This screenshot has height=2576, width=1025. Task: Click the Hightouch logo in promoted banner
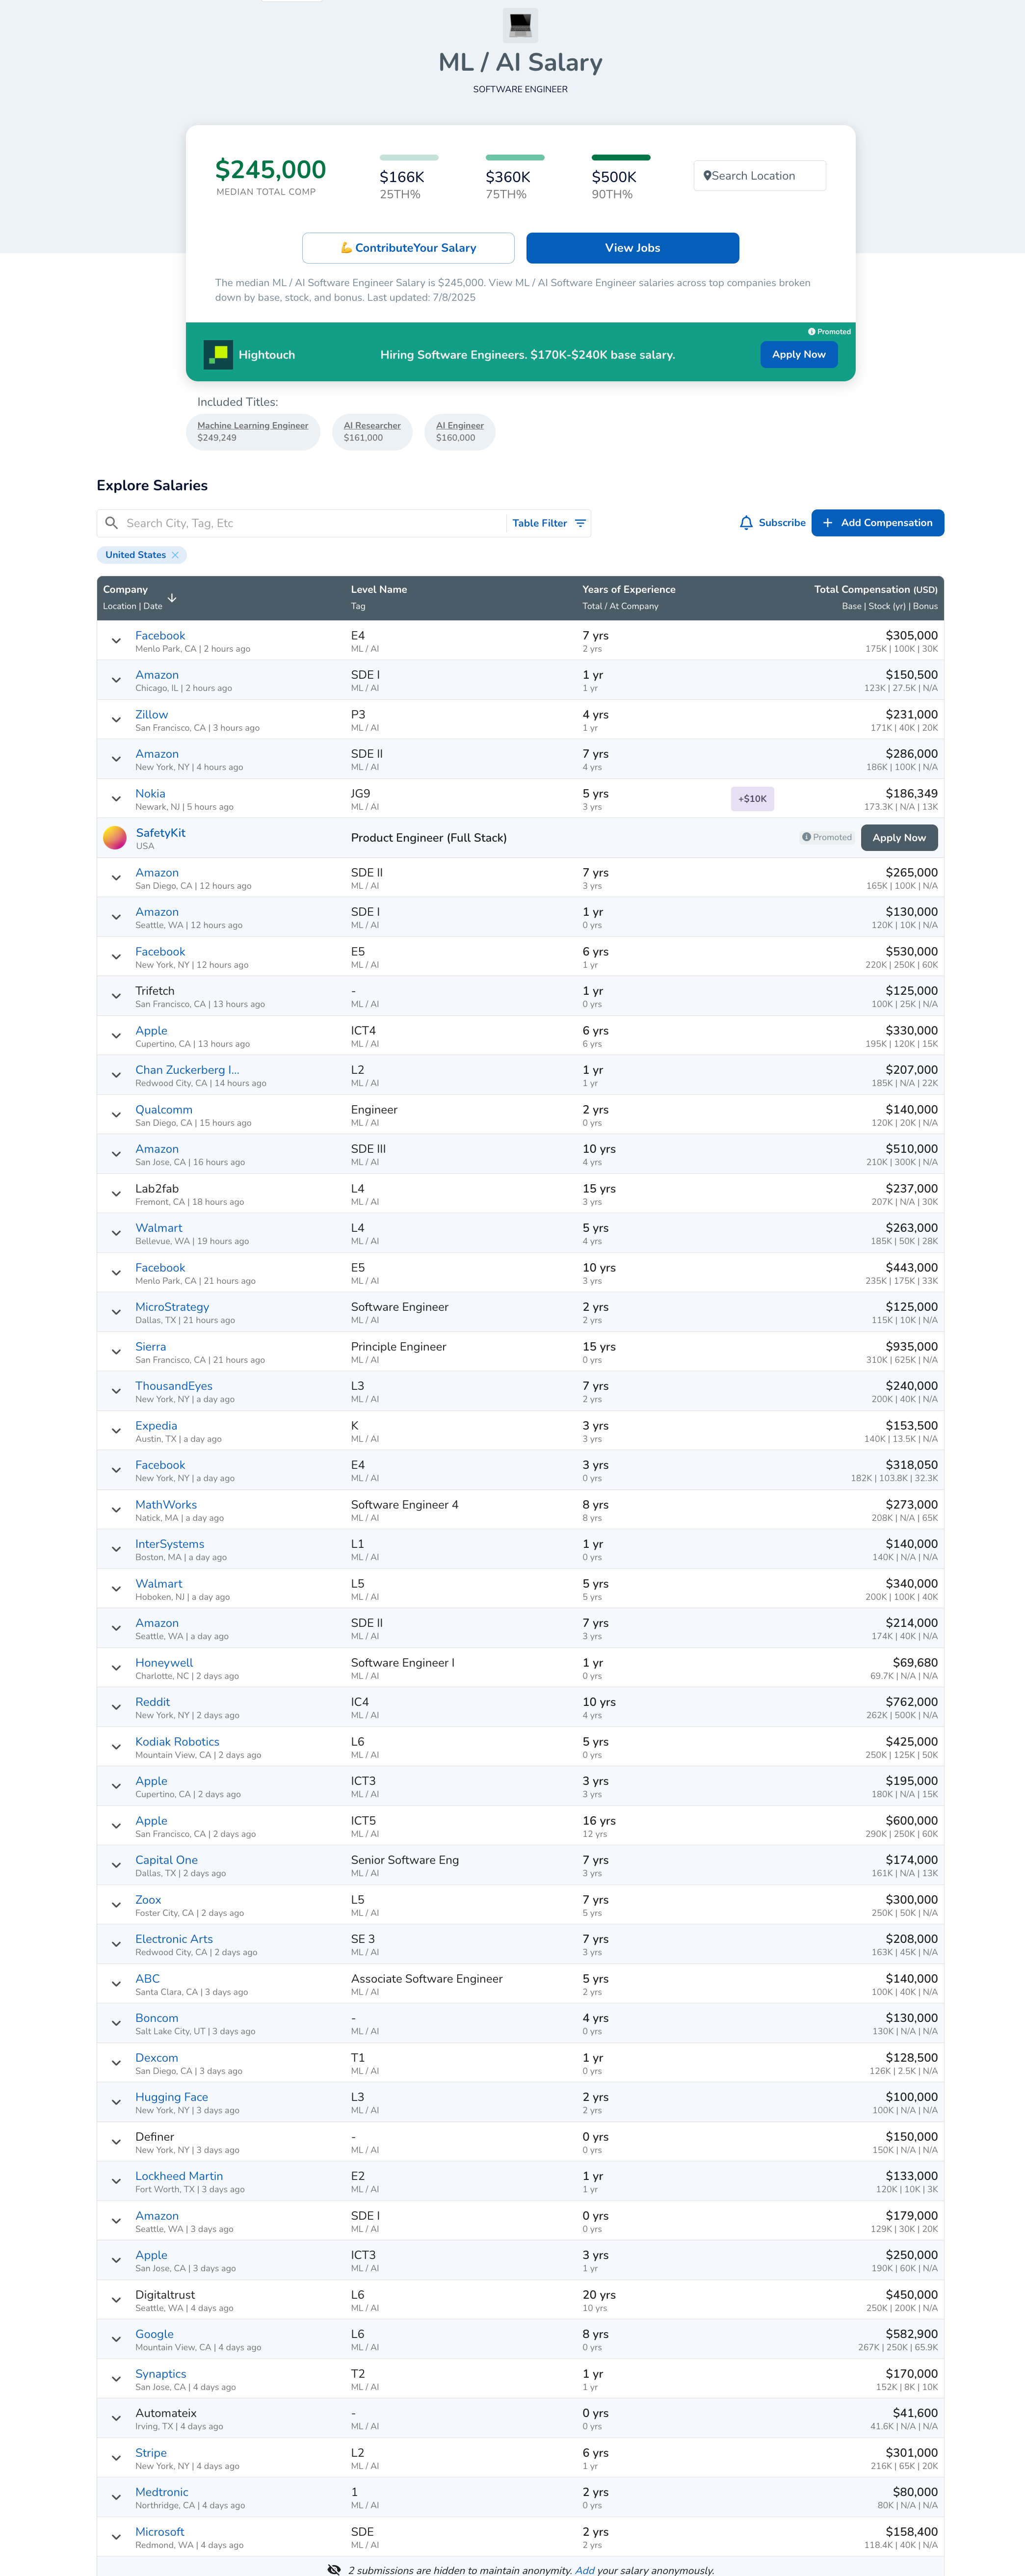click(218, 354)
